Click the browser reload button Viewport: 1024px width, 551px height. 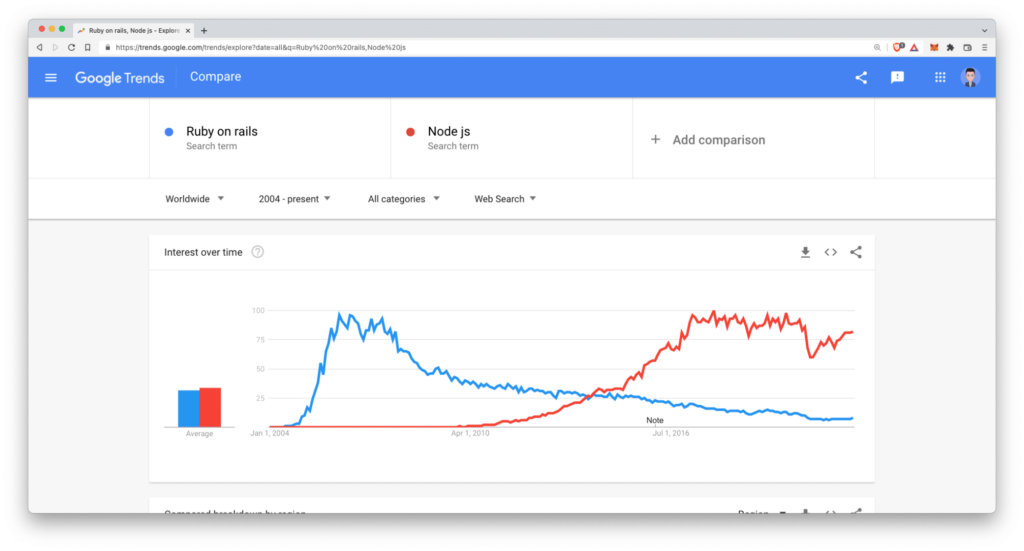[x=71, y=47]
